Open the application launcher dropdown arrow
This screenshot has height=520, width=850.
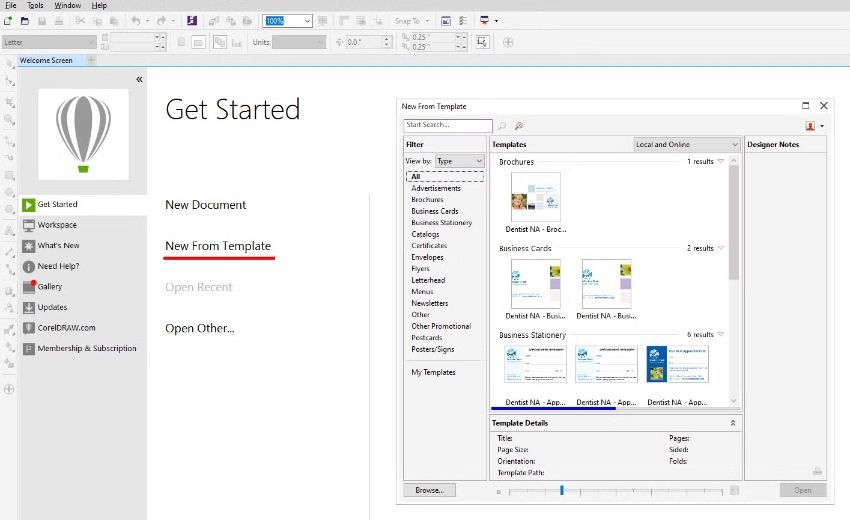pyautogui.click(x=497, y=21)
